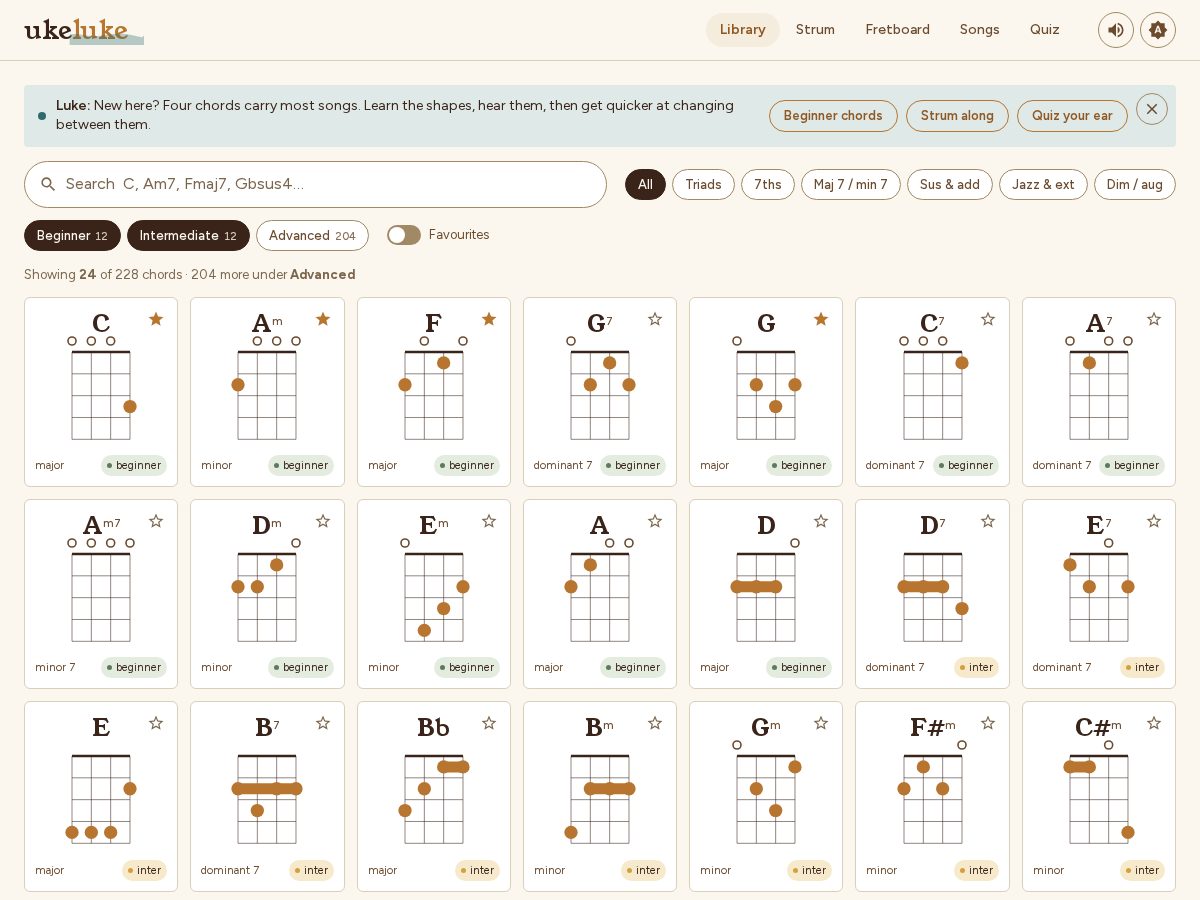Click the Strum along button
This screenshot has width=1200, height=900.
point(957,116)
